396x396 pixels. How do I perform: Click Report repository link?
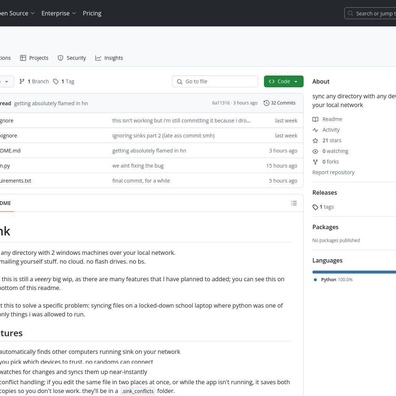[x=333, y=172]
